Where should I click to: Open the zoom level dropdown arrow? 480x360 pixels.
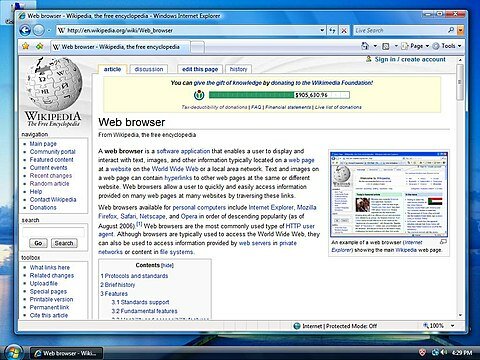pos(452,326)
